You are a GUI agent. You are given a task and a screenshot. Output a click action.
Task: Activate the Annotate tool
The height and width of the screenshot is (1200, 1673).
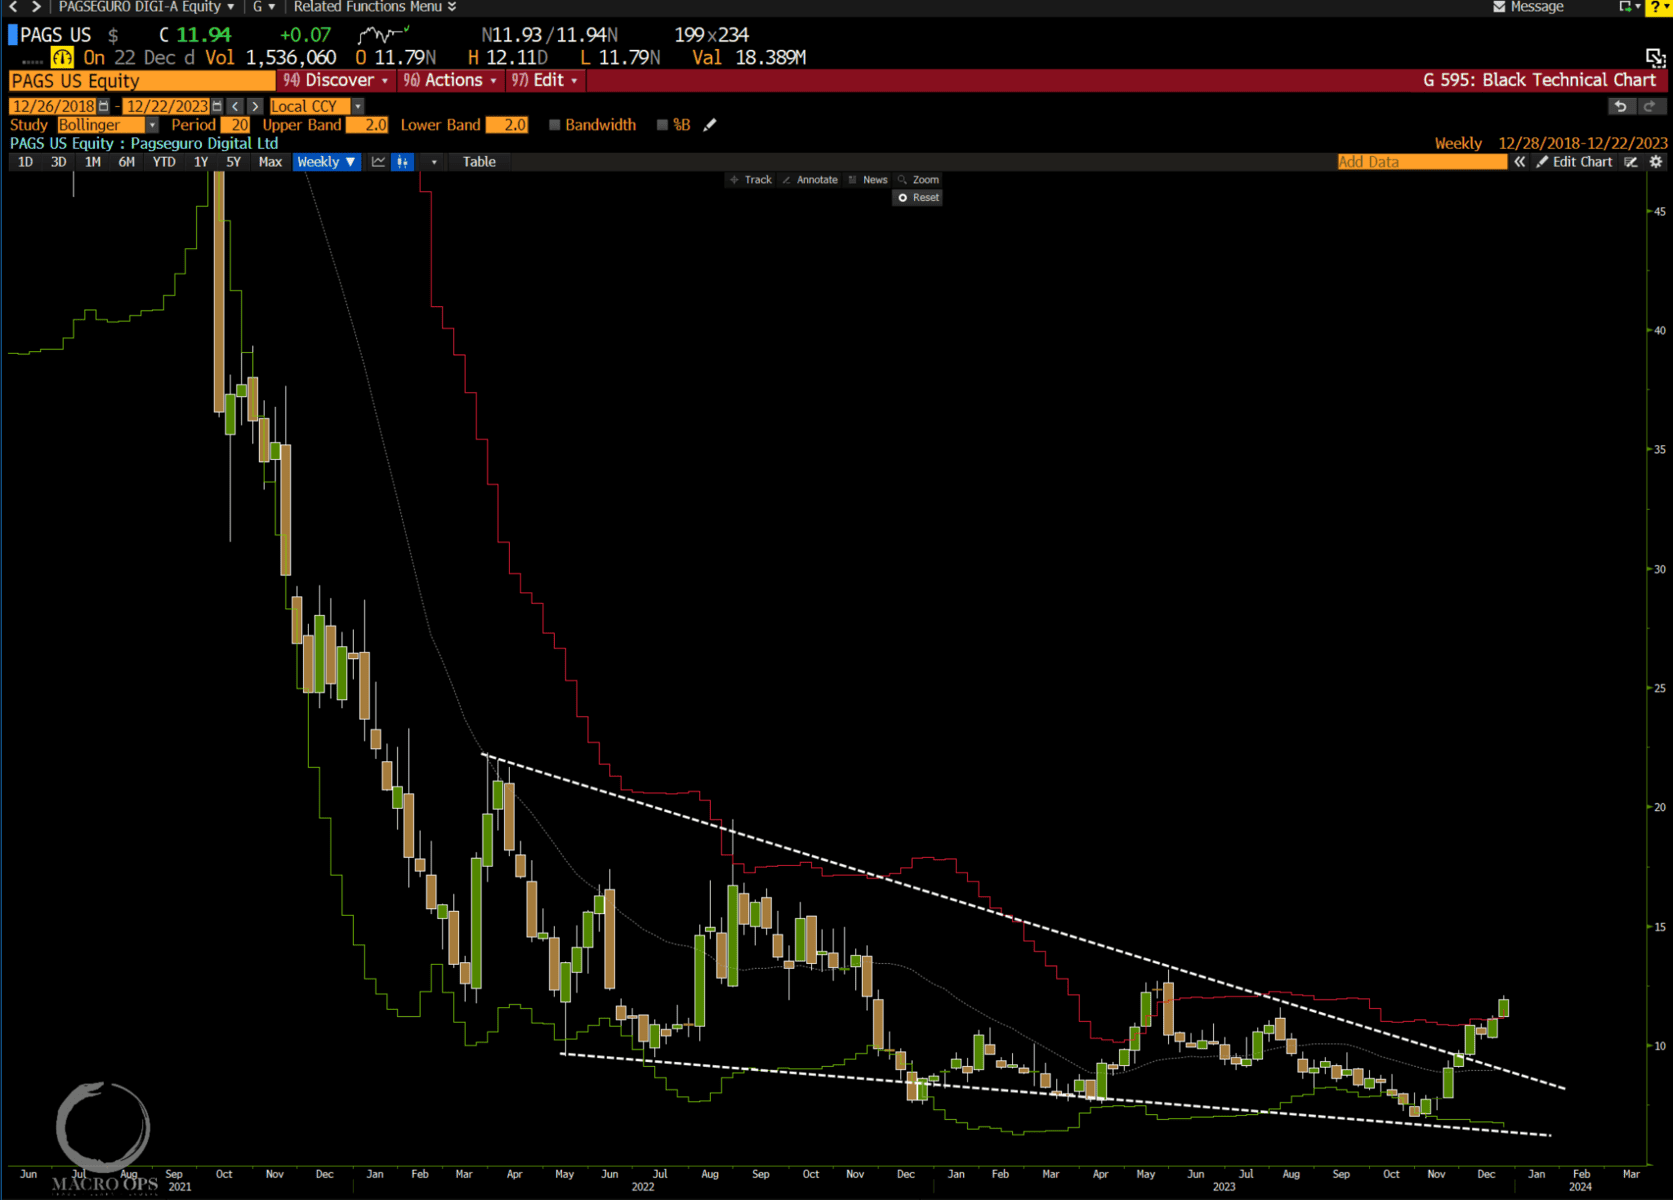810,180
